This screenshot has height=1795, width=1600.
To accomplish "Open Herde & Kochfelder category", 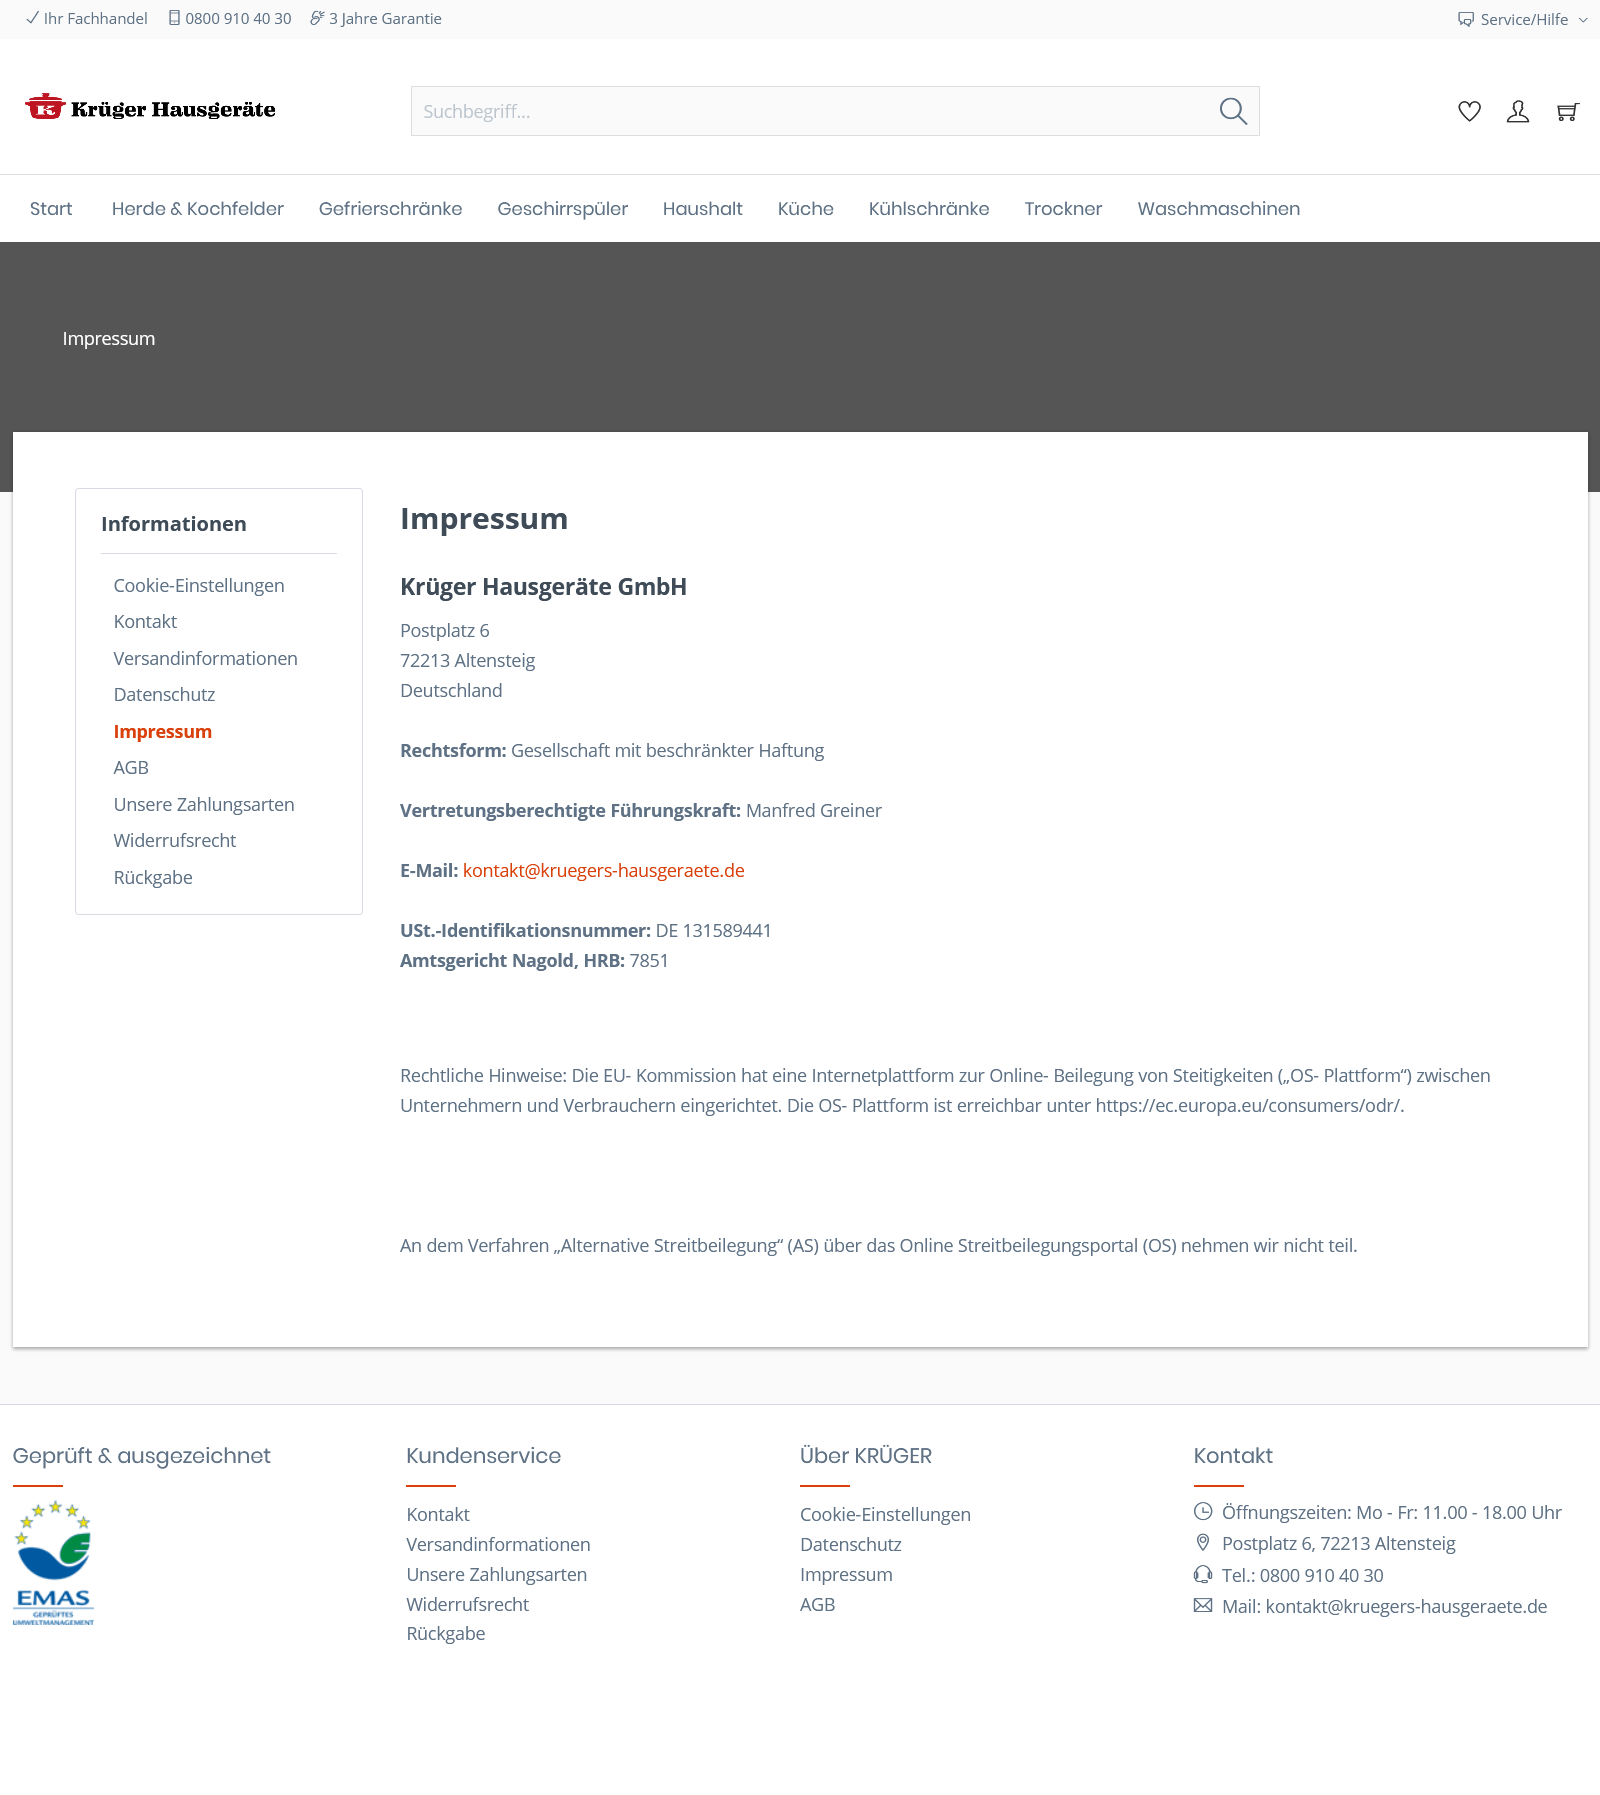I will 198,209.
